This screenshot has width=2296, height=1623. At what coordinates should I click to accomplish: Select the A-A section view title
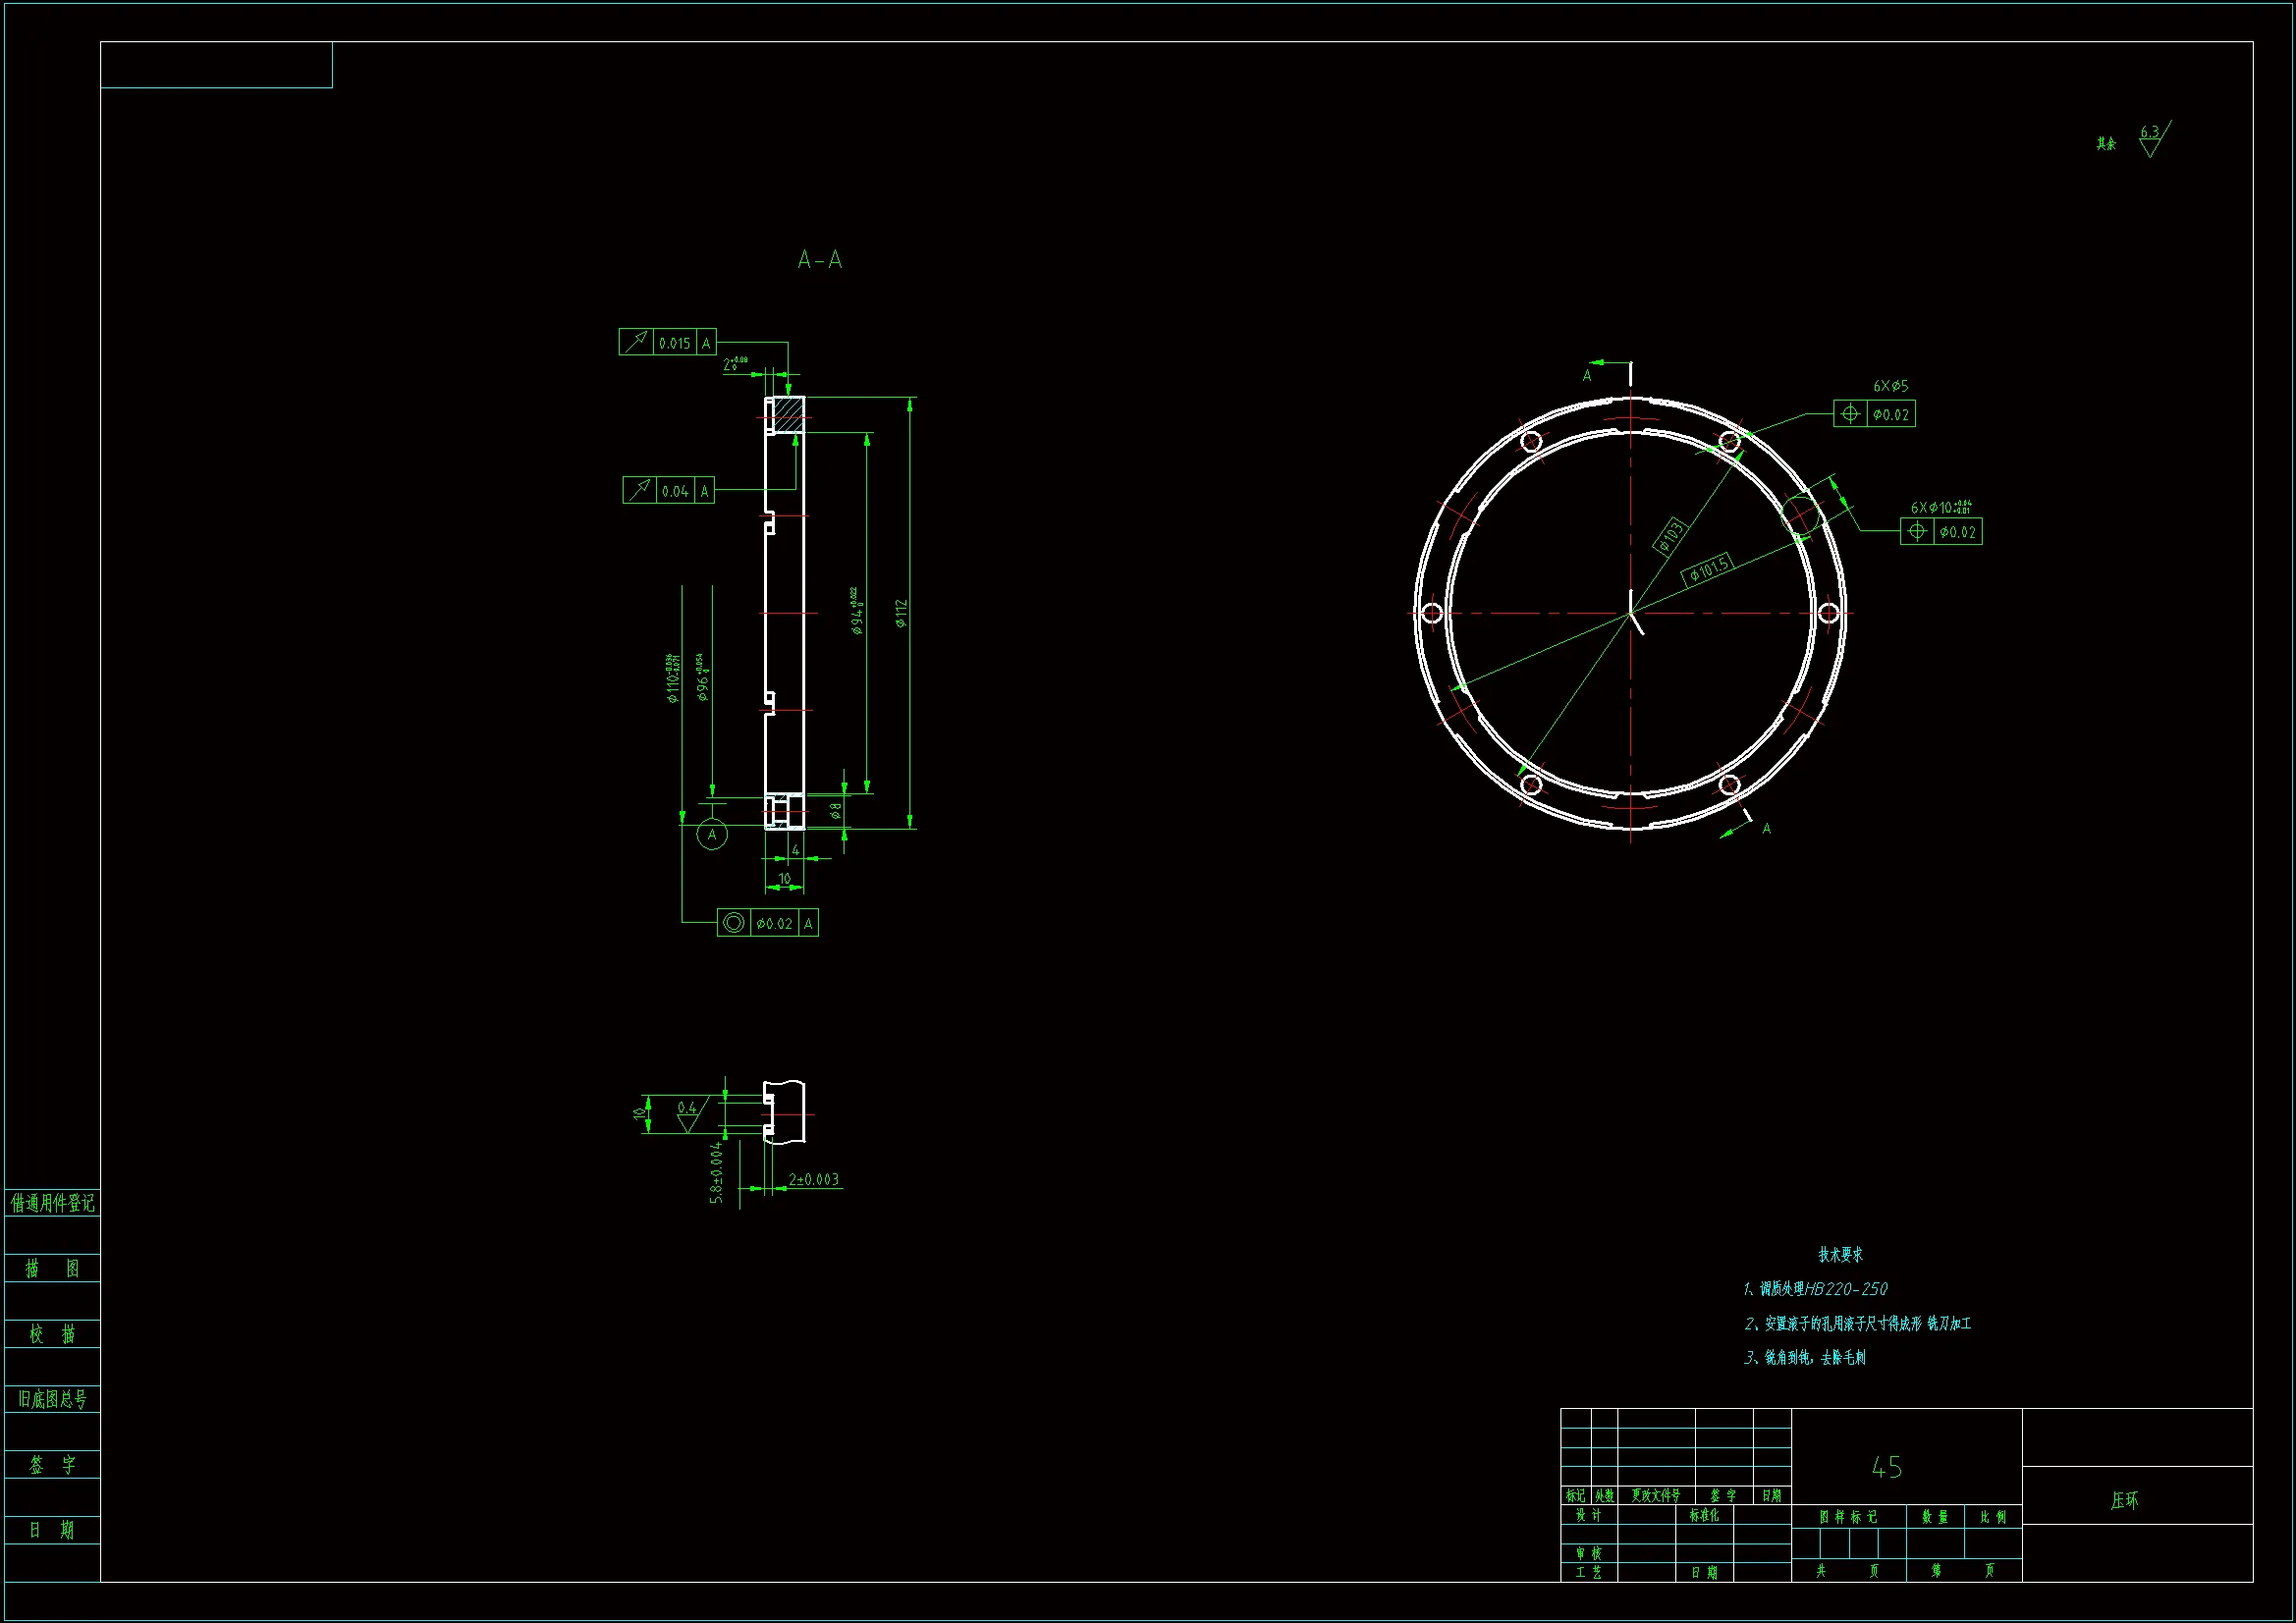819,260
